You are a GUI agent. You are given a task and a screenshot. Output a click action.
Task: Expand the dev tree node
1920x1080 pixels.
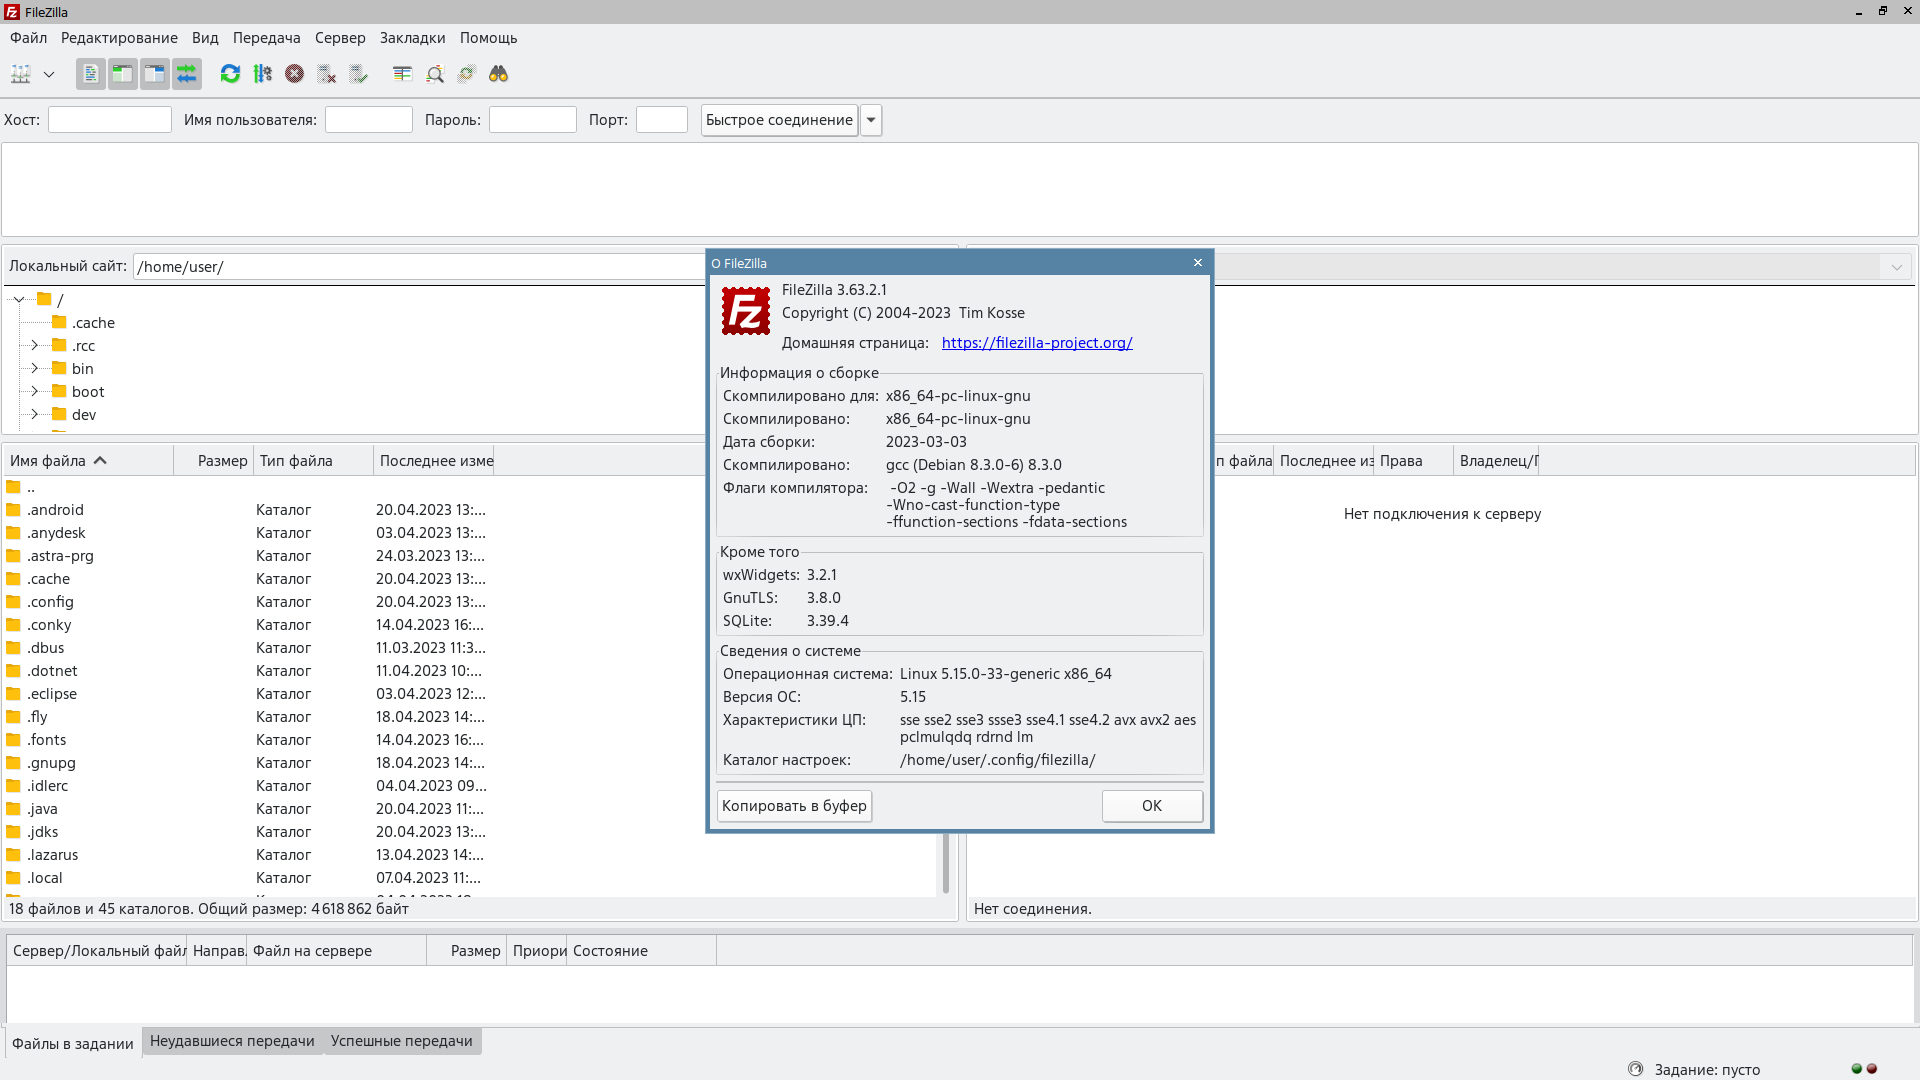(x=34, y=414)
